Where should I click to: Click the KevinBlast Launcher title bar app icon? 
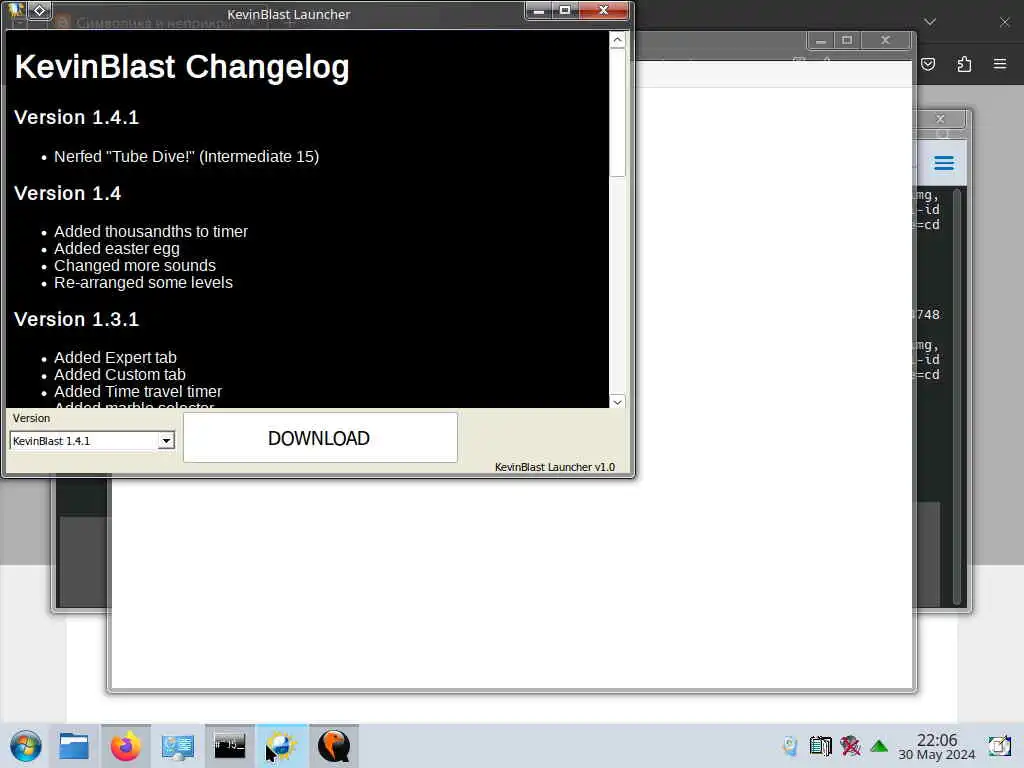coord(16,10)
